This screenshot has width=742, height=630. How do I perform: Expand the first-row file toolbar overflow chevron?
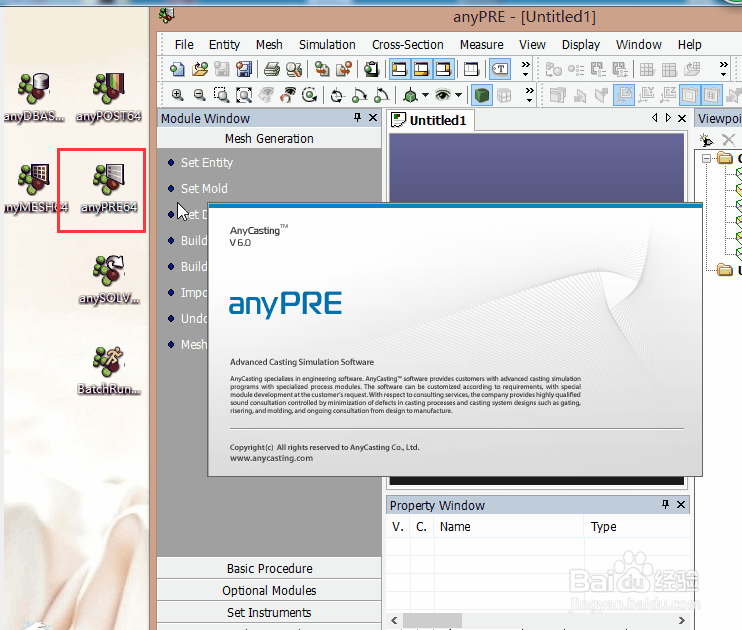[526, 69]
